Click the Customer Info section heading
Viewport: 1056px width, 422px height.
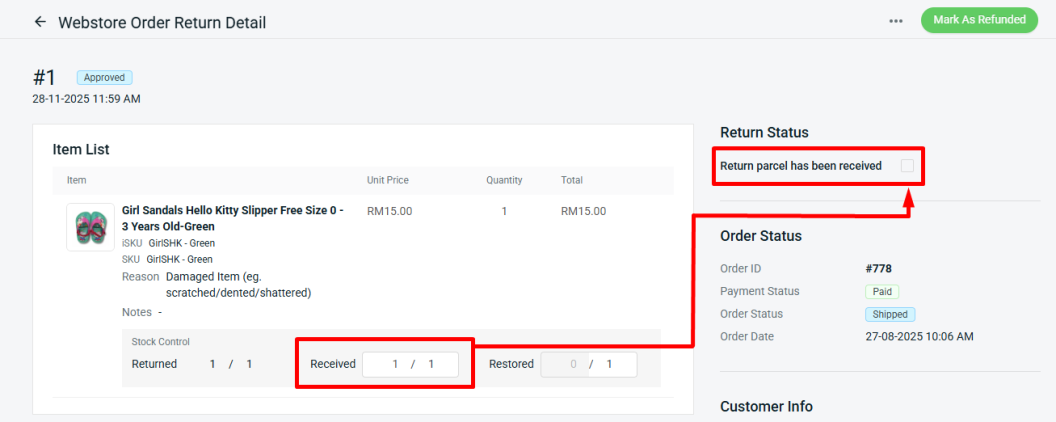[766, 406]
